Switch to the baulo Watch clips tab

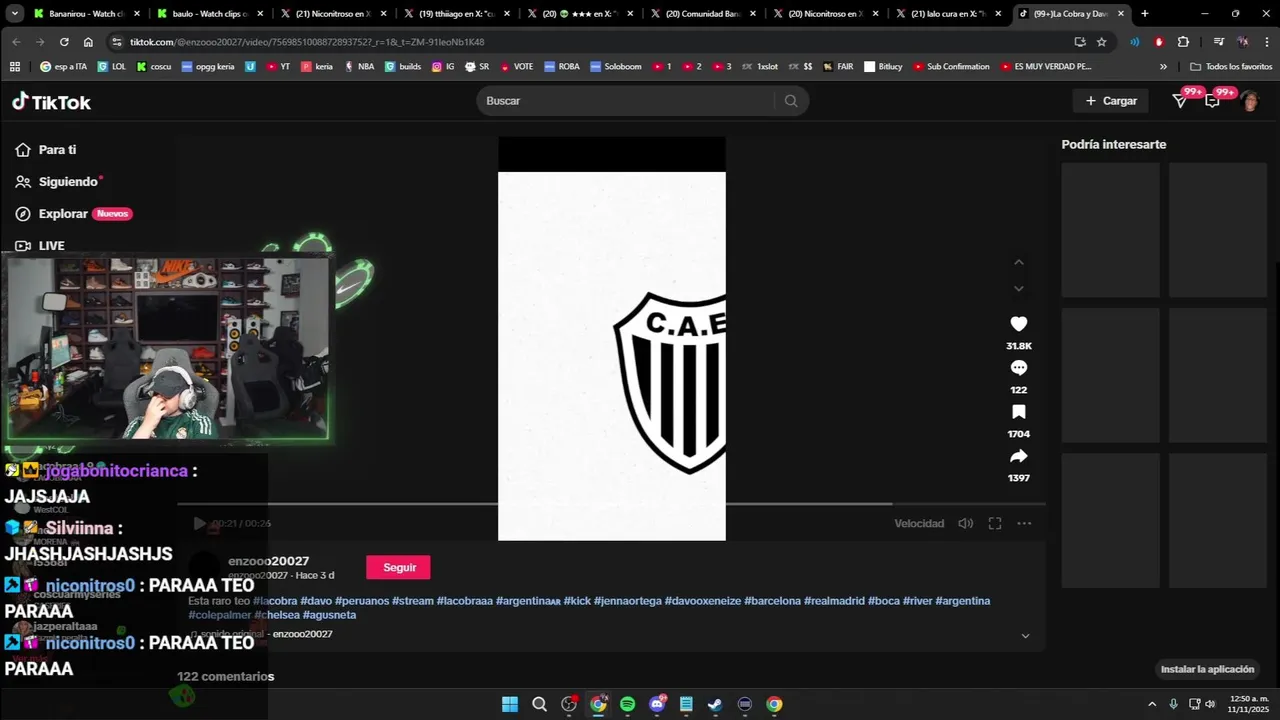tap(209, 14)
